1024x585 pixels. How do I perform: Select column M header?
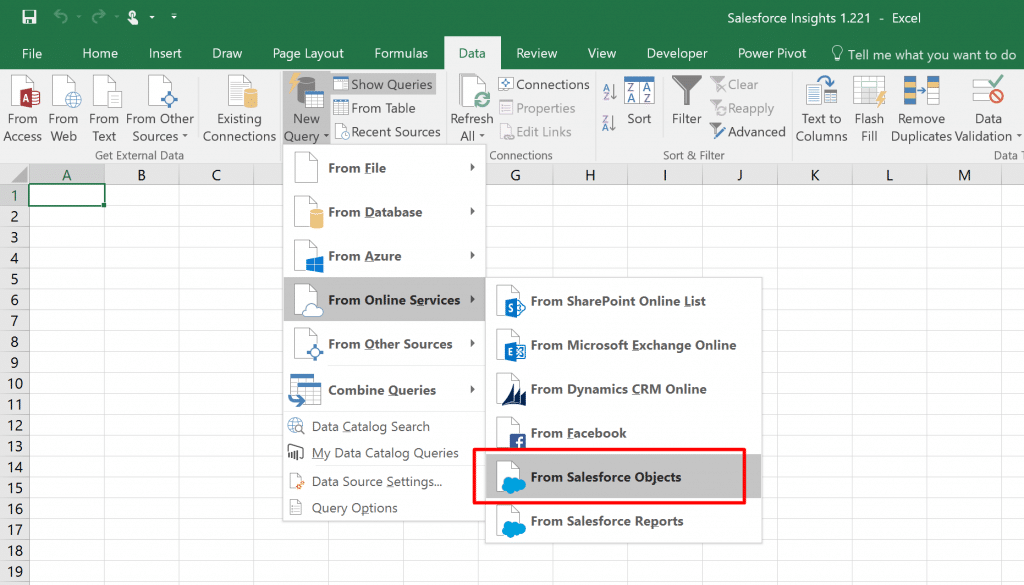(964, 175)
